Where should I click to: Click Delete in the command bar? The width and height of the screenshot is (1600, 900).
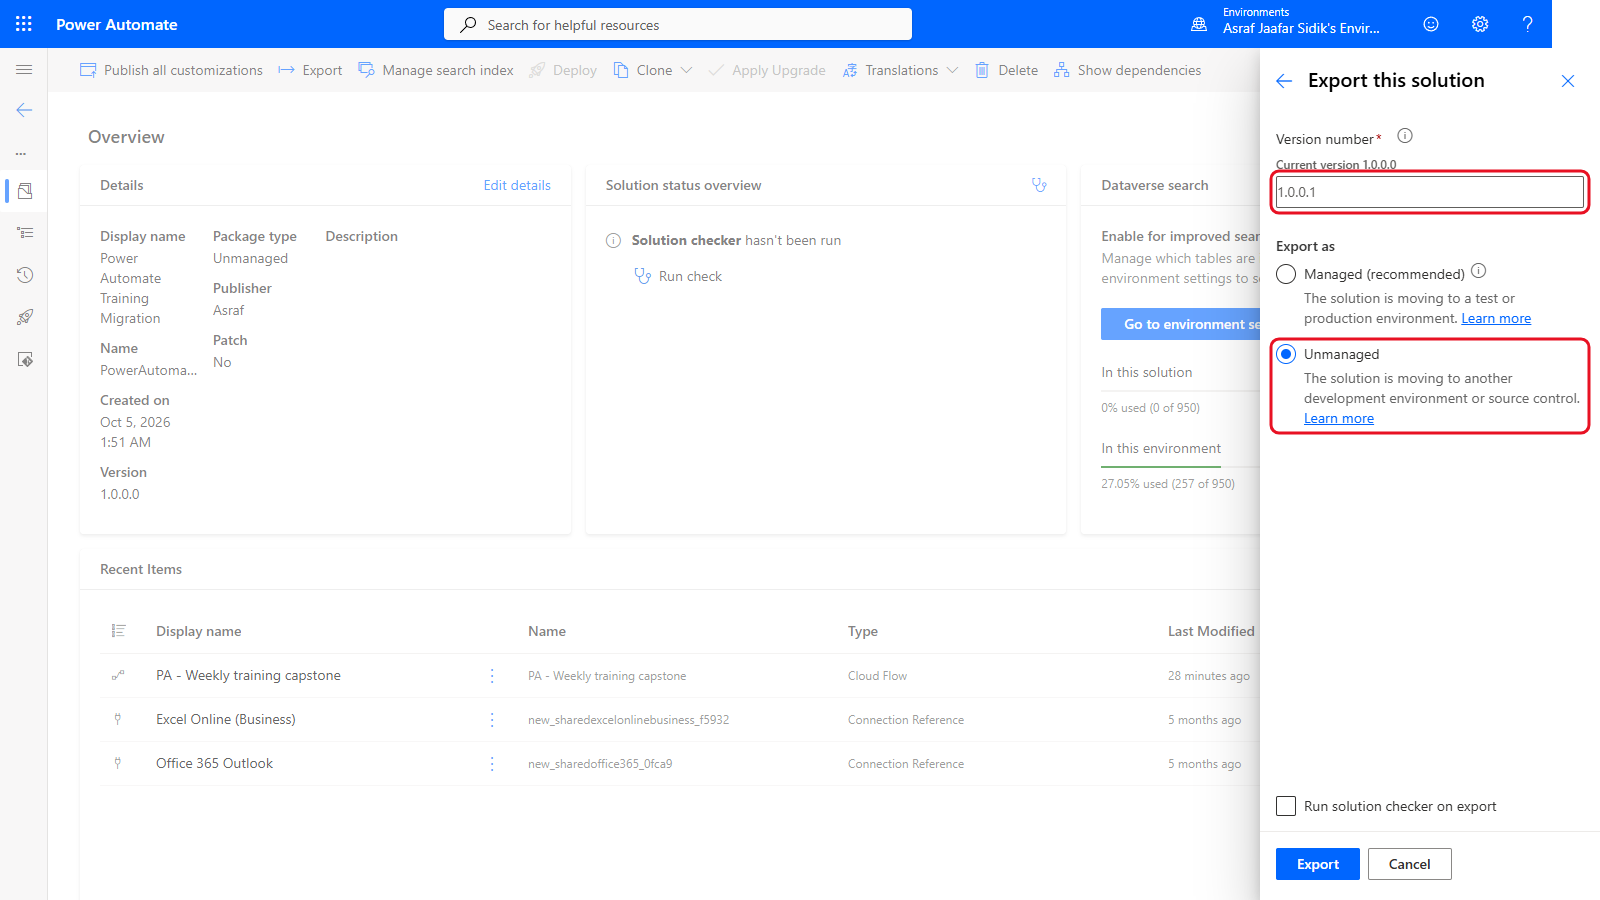point(1007,70)
